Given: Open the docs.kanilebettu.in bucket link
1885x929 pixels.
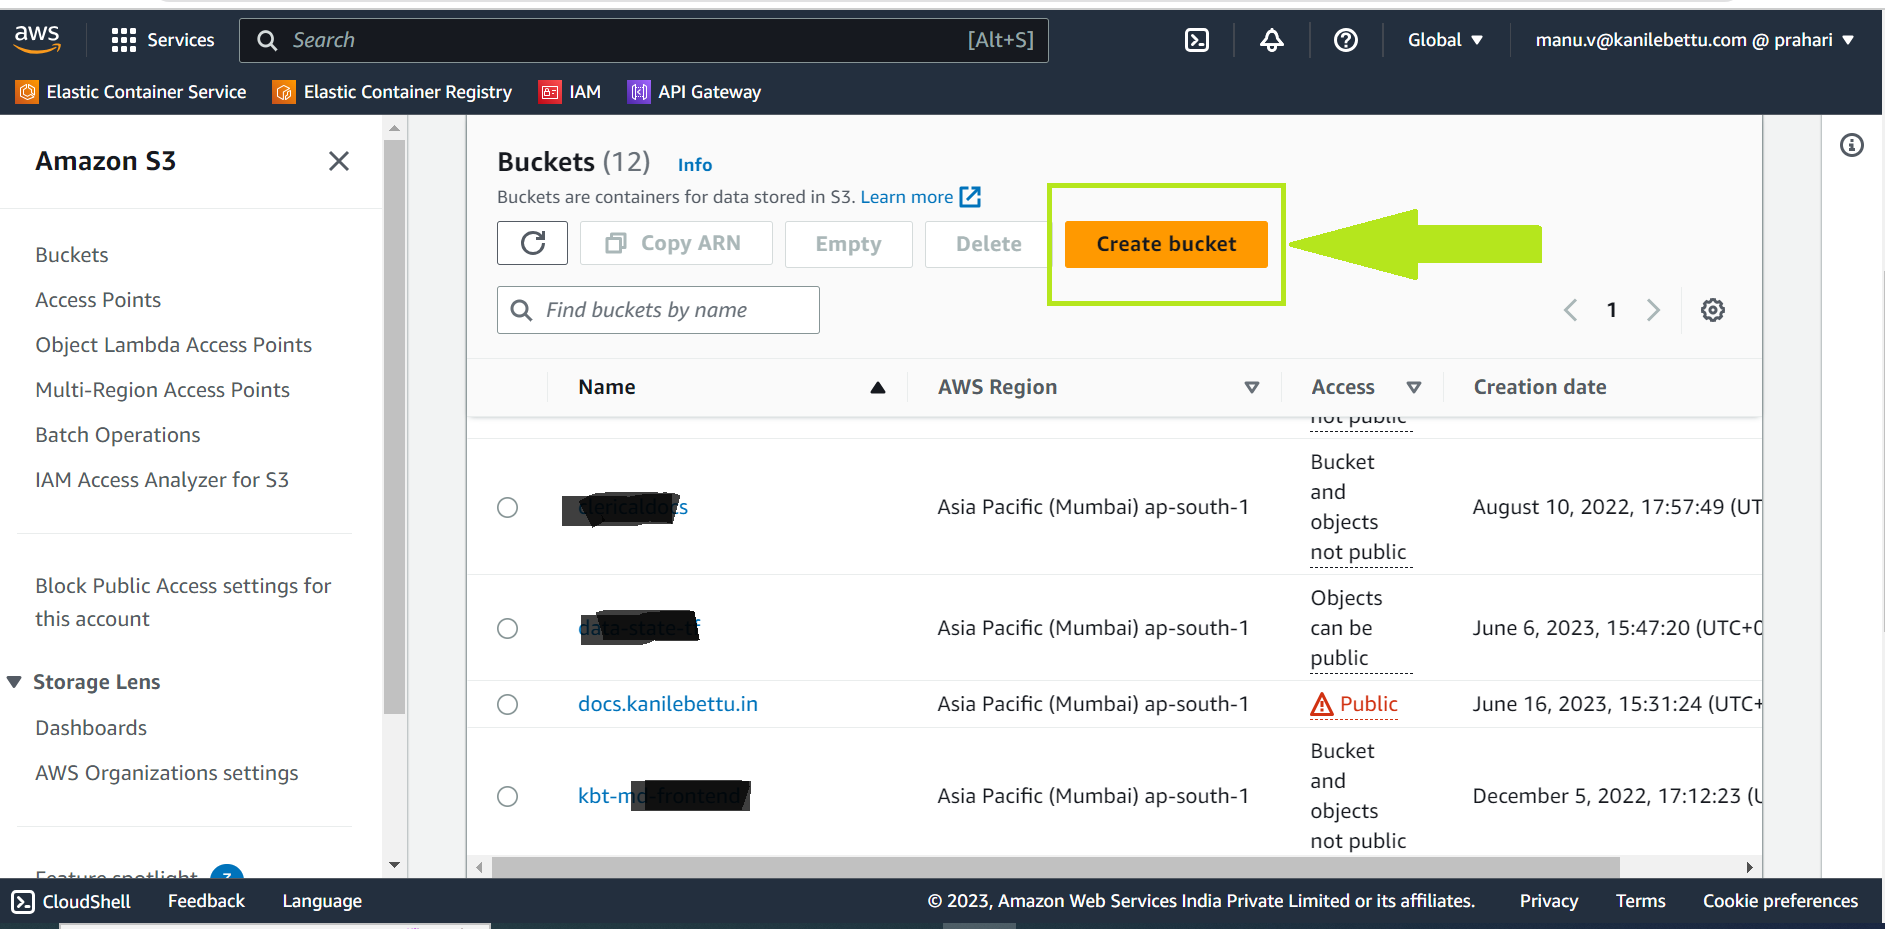Looking at the screenshot, I should (668, 704).
